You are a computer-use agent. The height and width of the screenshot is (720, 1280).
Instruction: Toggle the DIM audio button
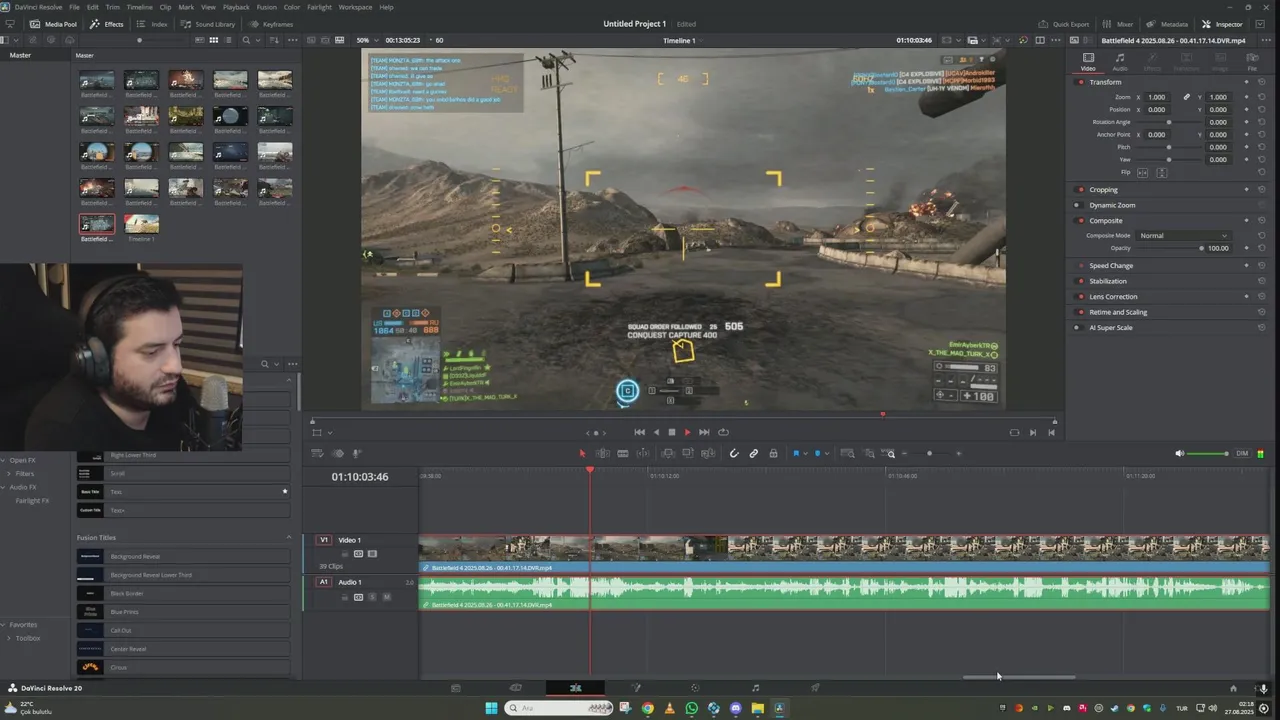[1242, 454]
